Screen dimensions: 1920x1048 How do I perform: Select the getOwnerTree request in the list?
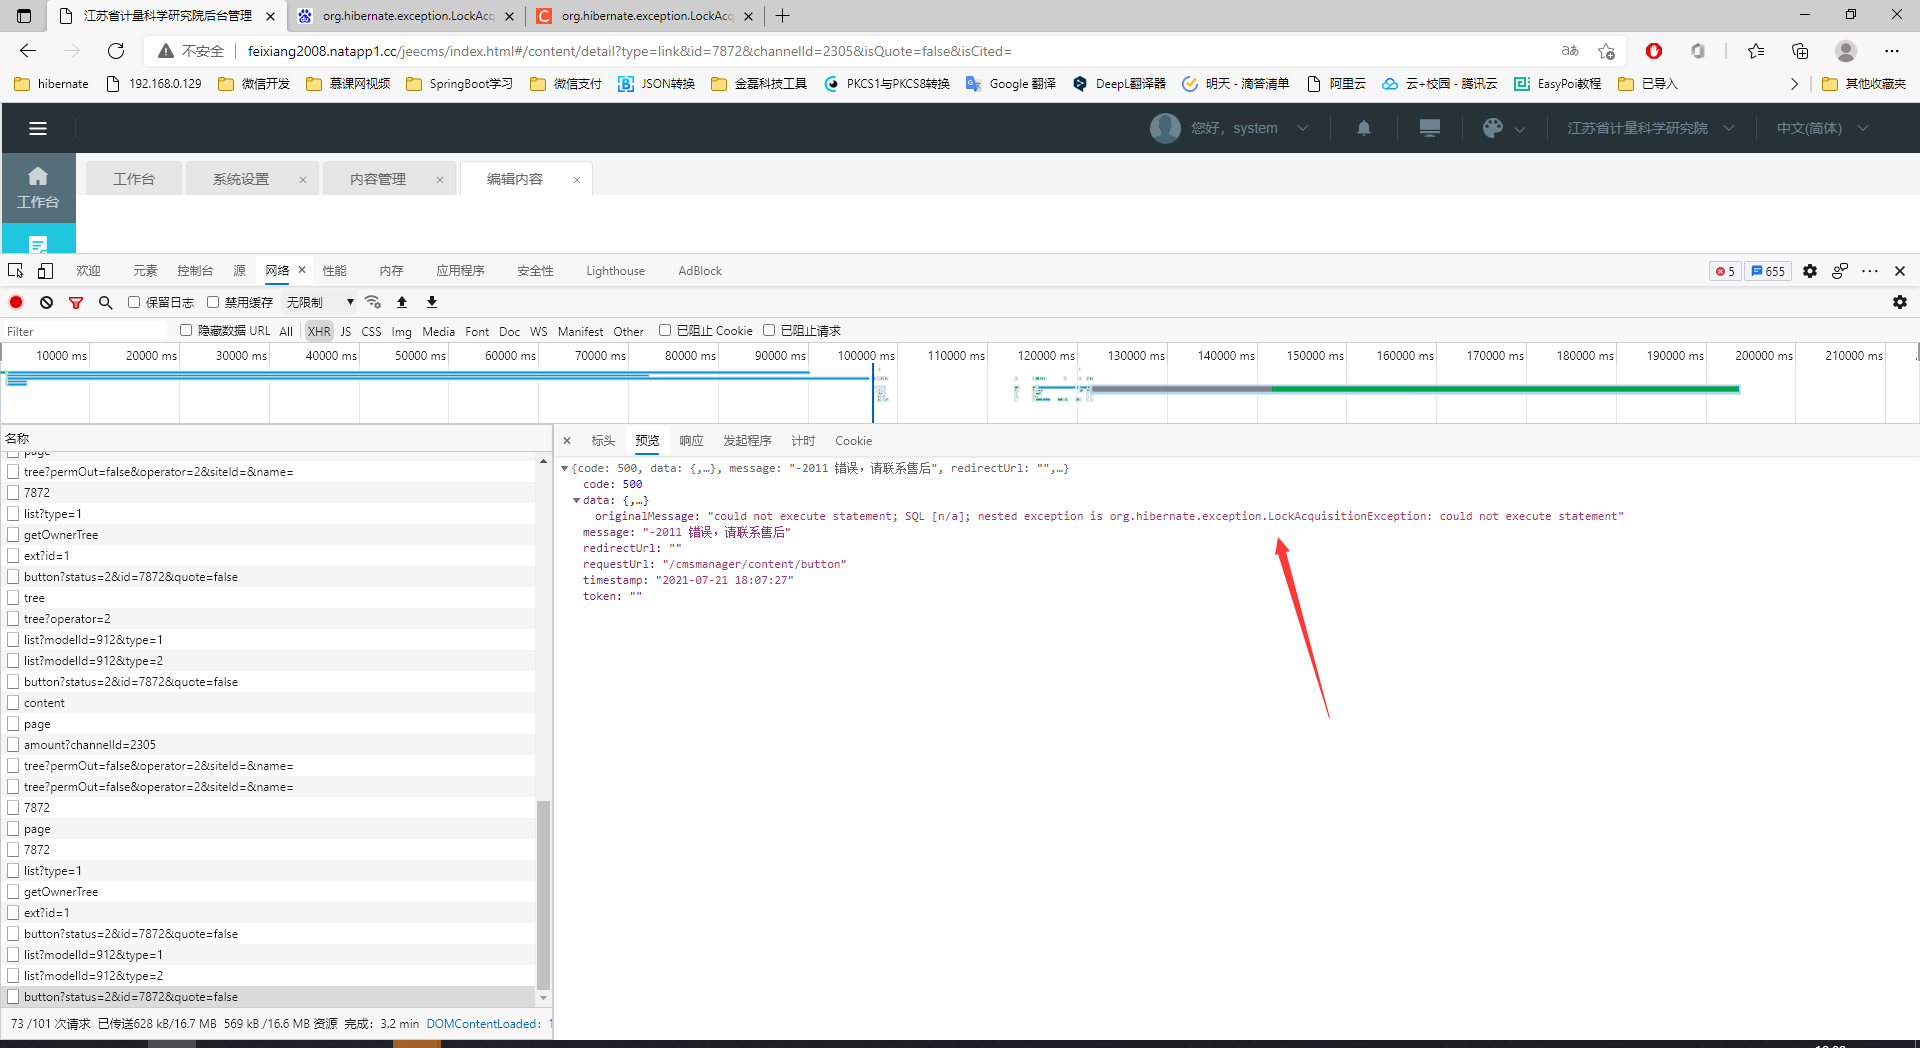[x=61, y=535]
